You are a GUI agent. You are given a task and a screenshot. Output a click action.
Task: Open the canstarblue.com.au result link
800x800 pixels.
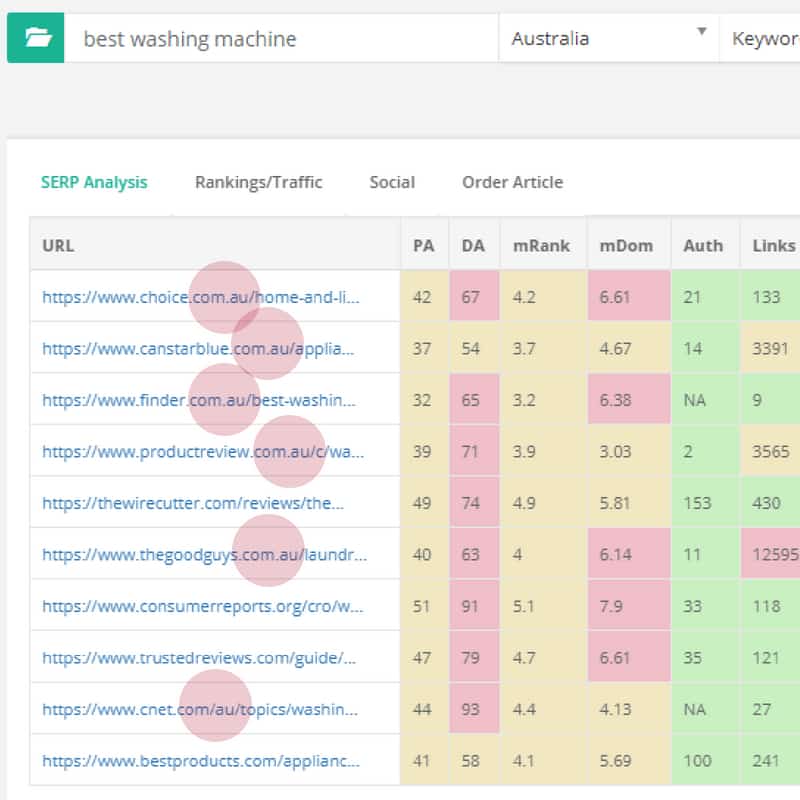(198, 349)
